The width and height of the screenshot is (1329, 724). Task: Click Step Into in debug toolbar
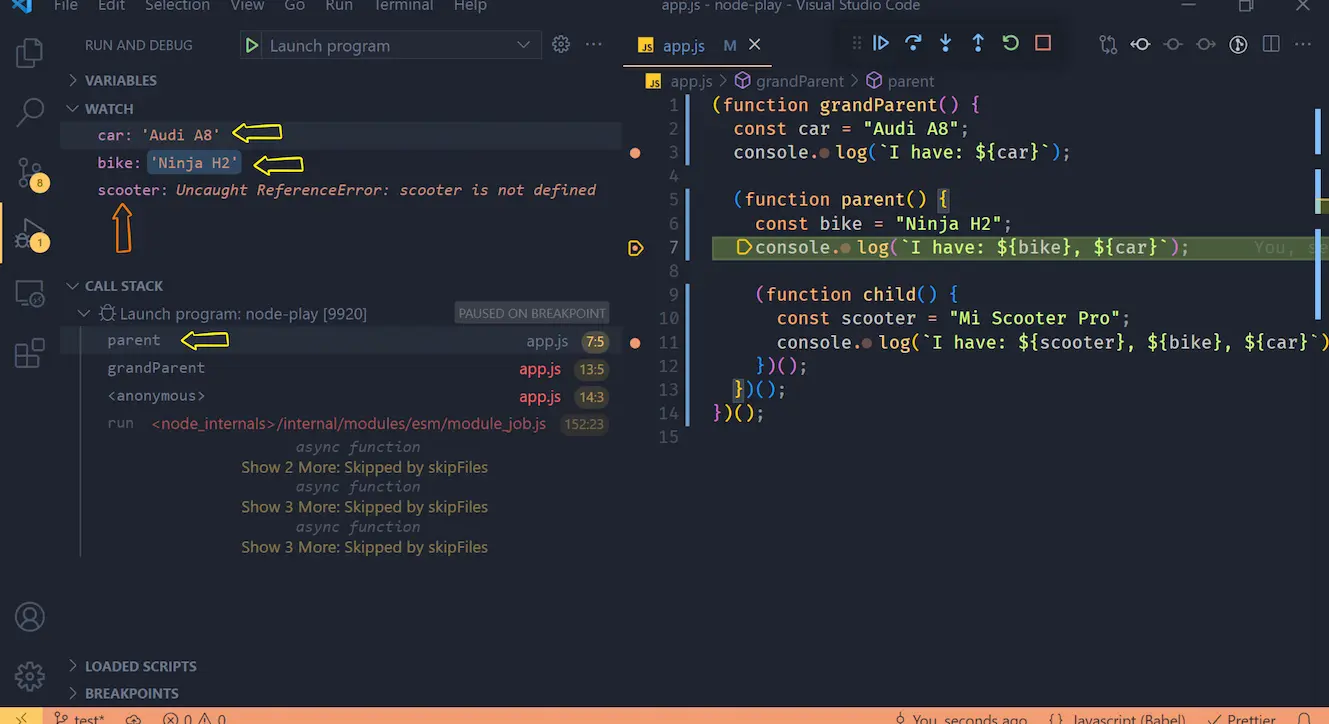pos(945,43)
